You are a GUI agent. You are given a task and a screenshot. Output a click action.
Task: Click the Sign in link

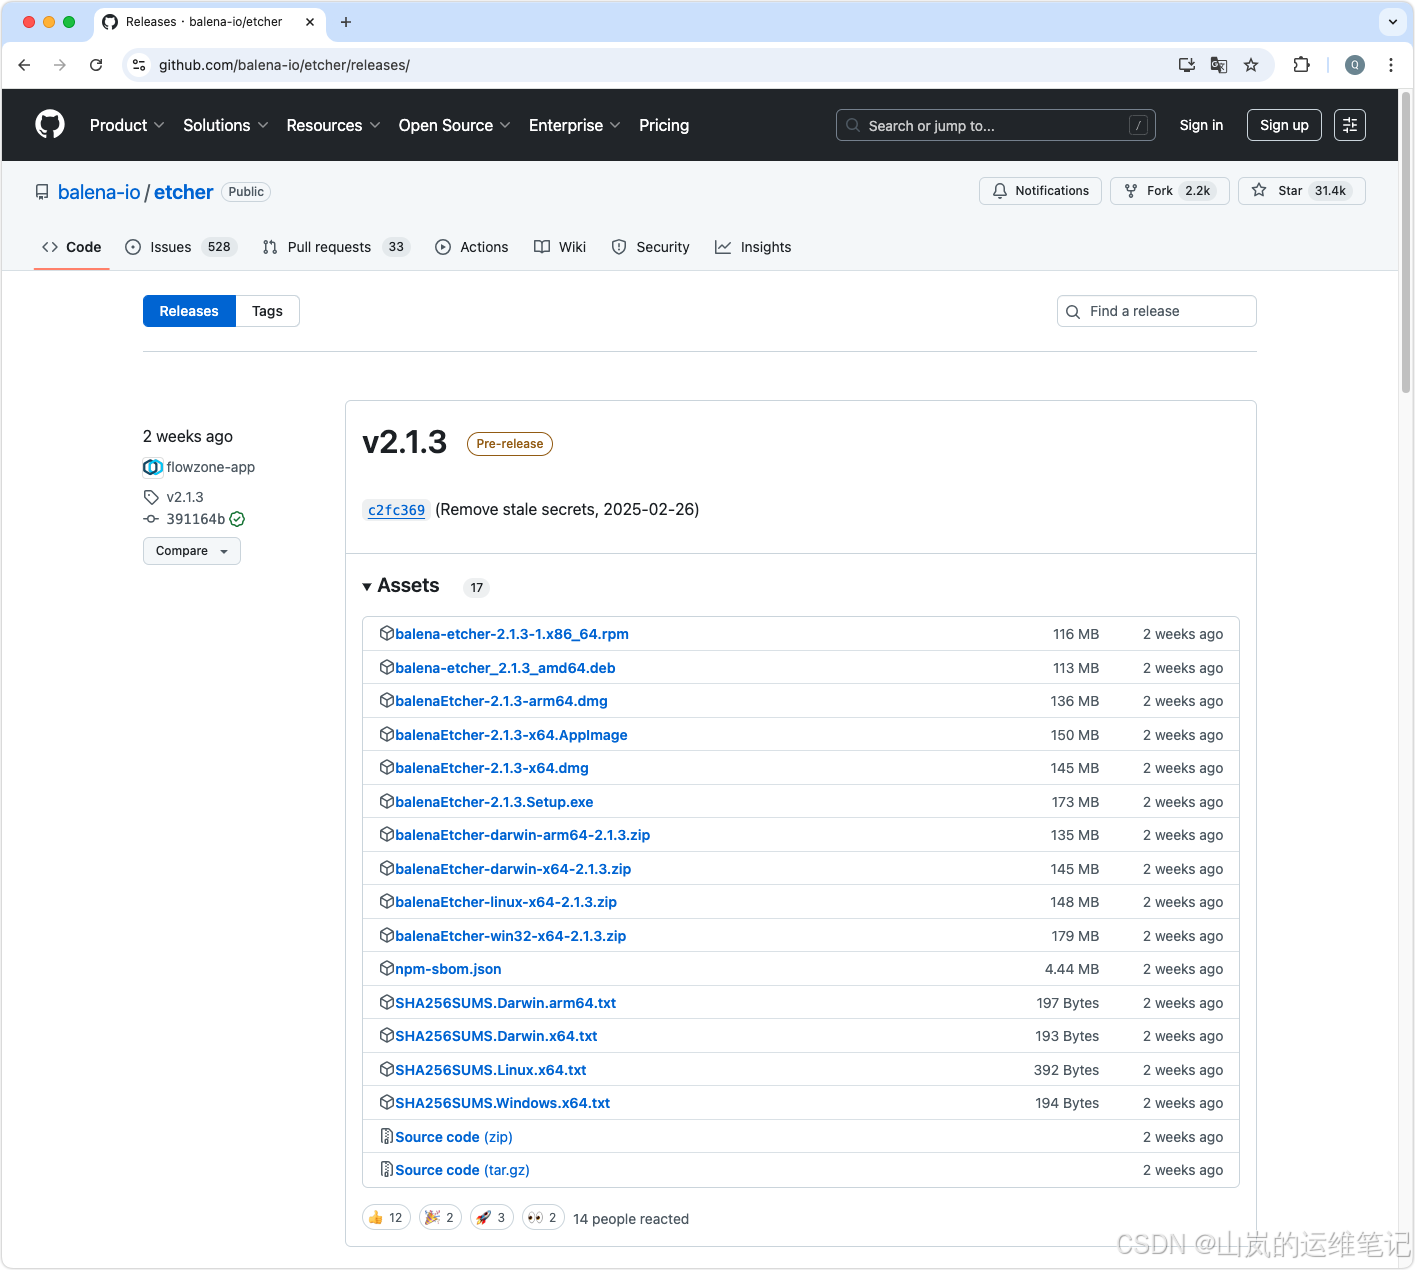pos(1201,125)
